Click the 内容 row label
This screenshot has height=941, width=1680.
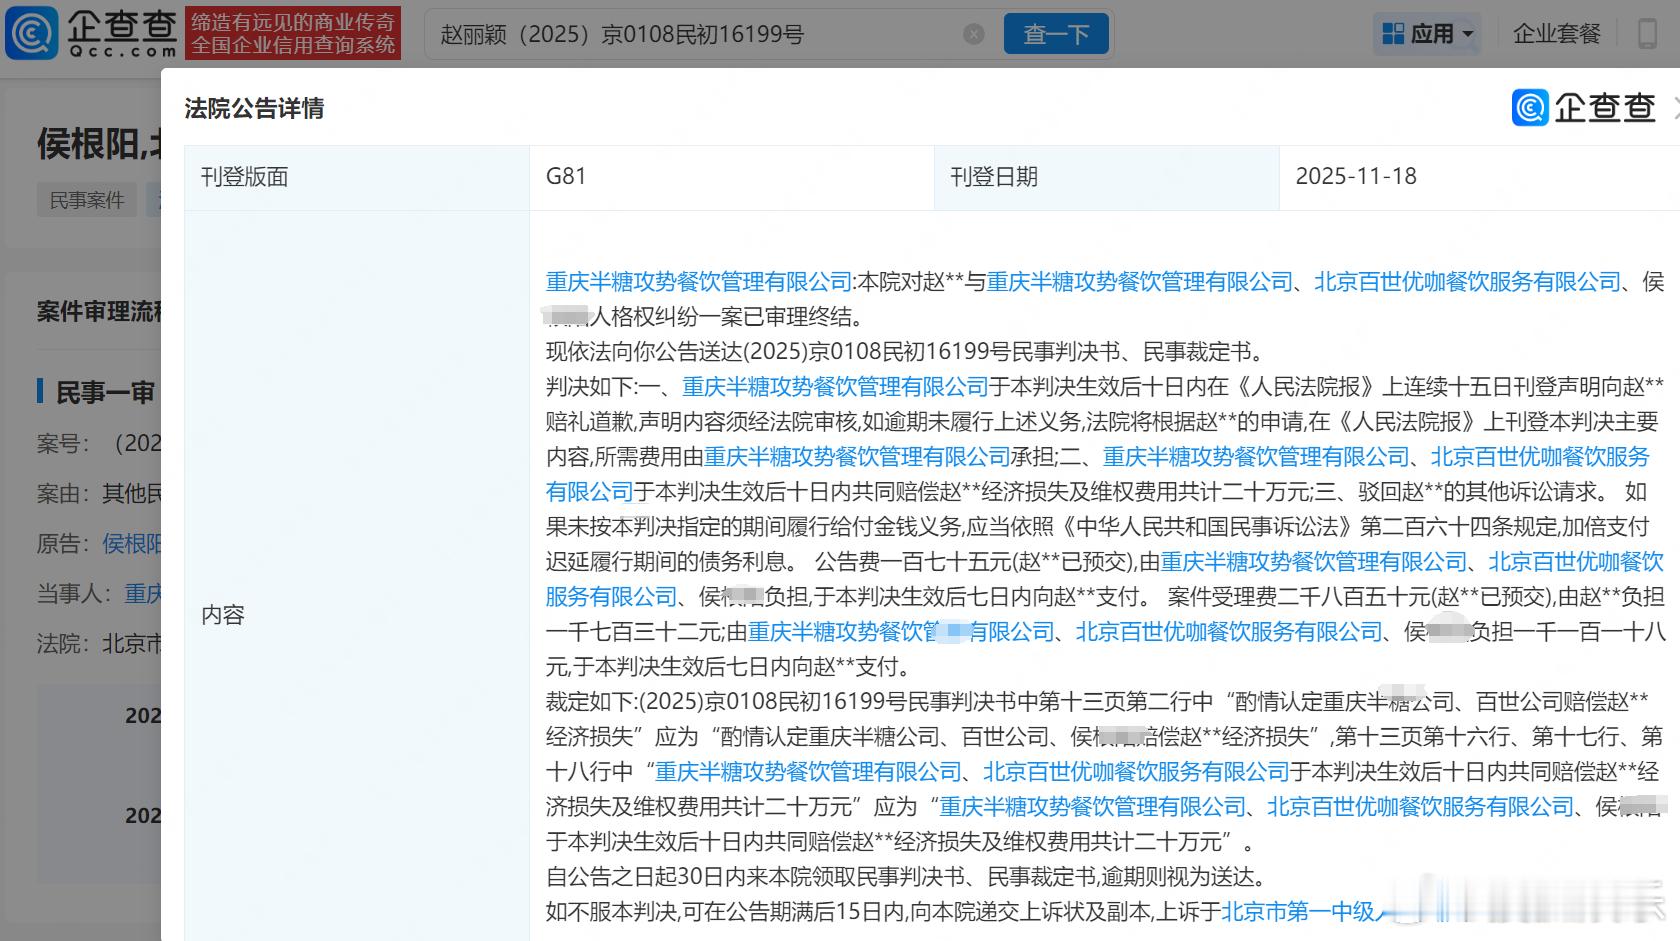(223, 615)
